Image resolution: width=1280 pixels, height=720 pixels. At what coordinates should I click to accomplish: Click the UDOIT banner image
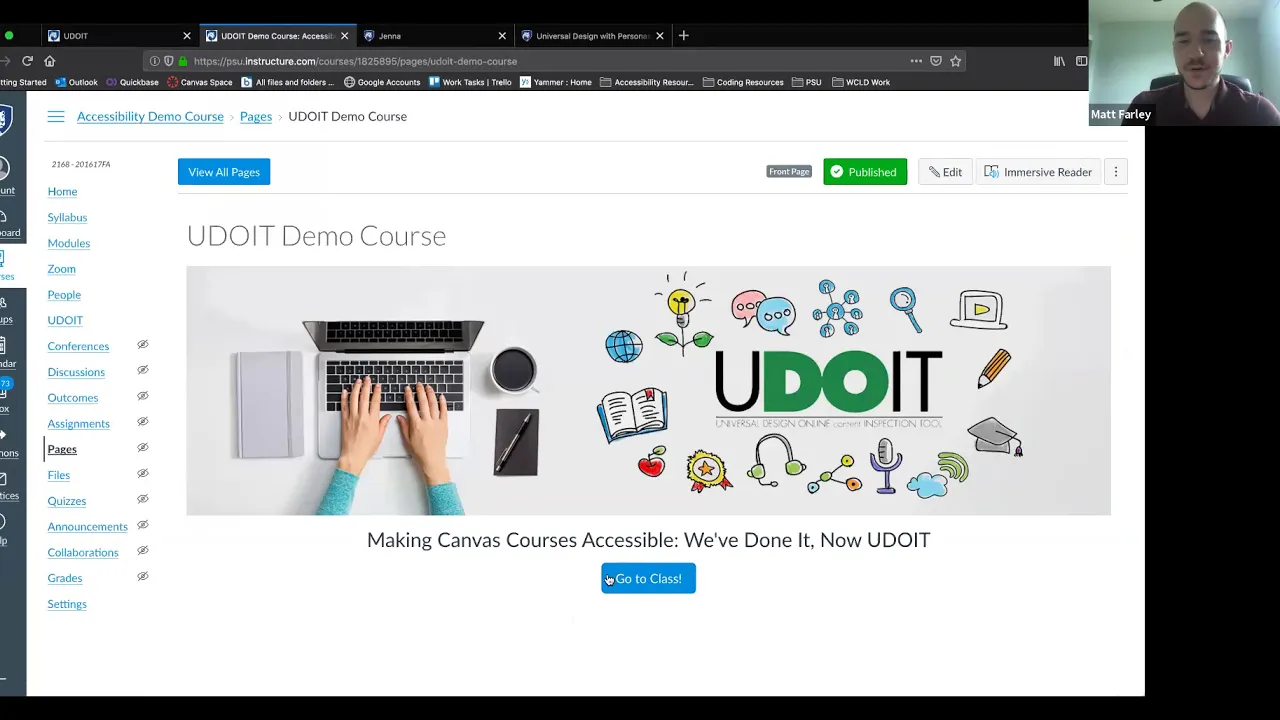pos(648,391)
